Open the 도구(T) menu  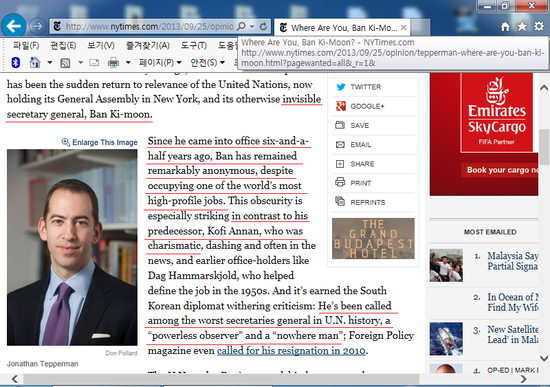coord(194,46)
